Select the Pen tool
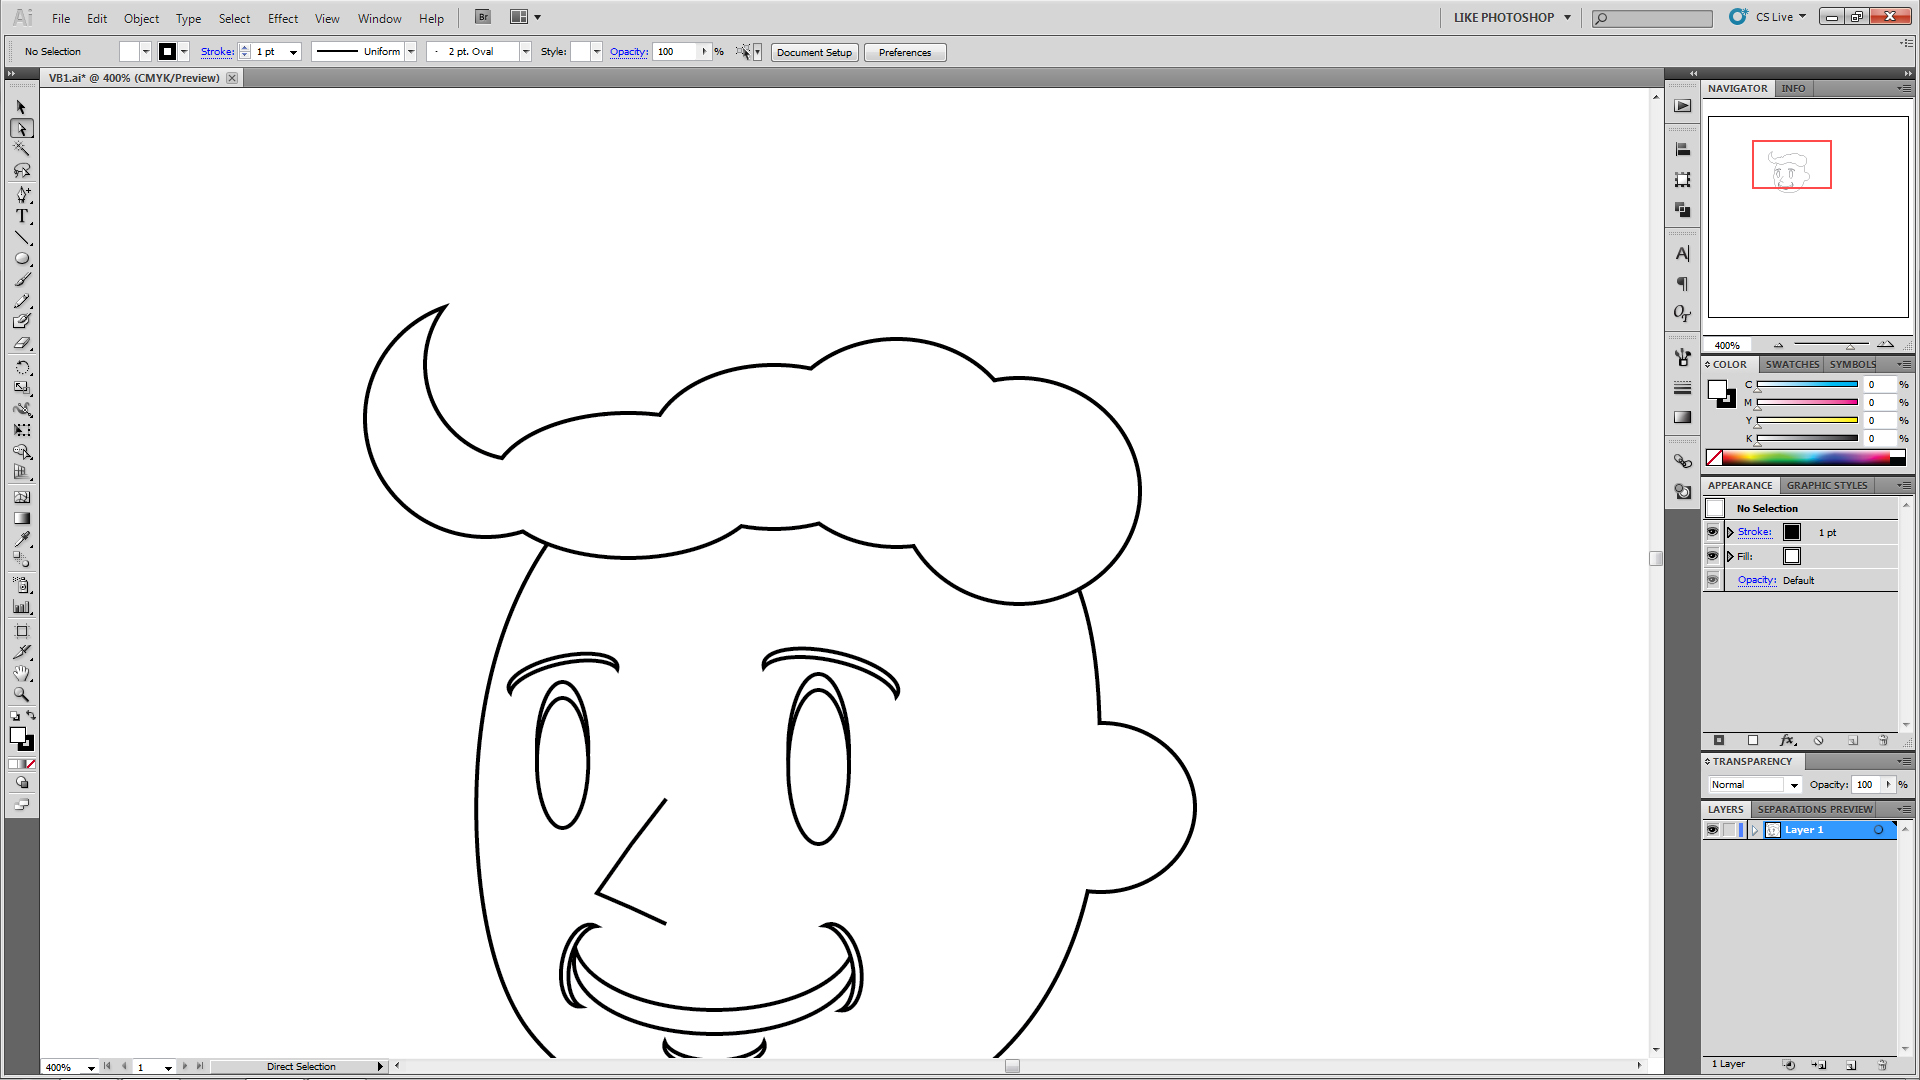The width and height of the screenshot is (1920, 1080). [x=21, y=194]
